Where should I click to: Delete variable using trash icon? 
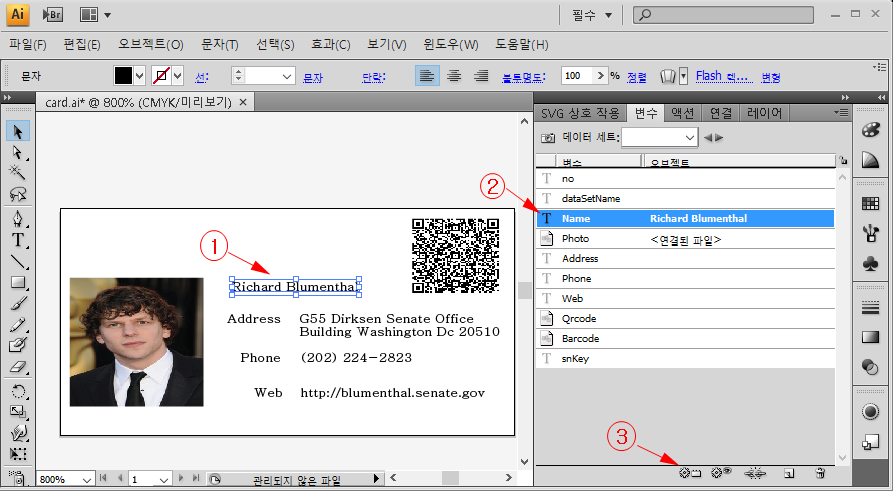coord(819,473)
